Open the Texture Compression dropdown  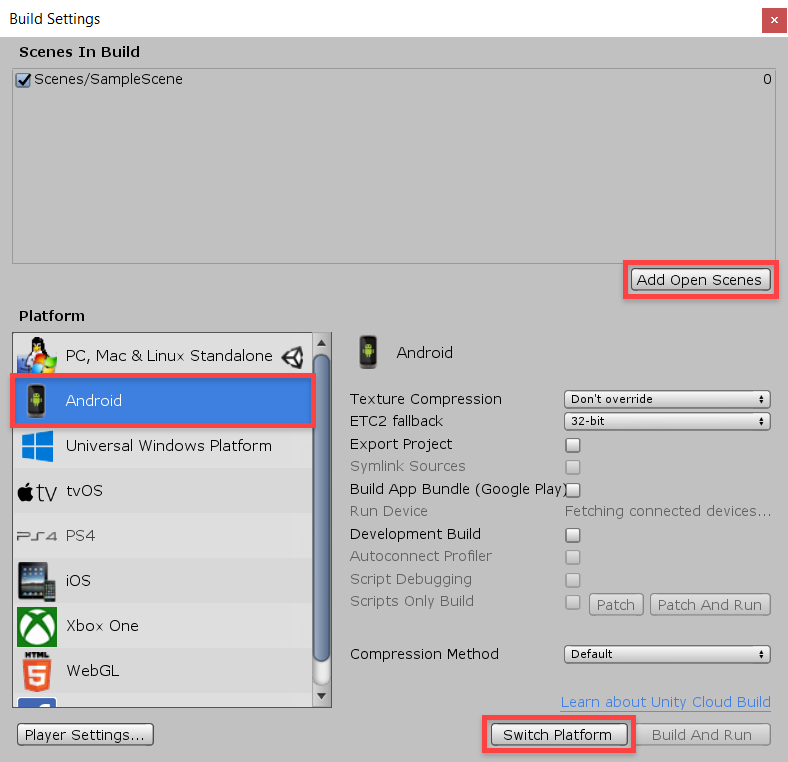[667, 399]
